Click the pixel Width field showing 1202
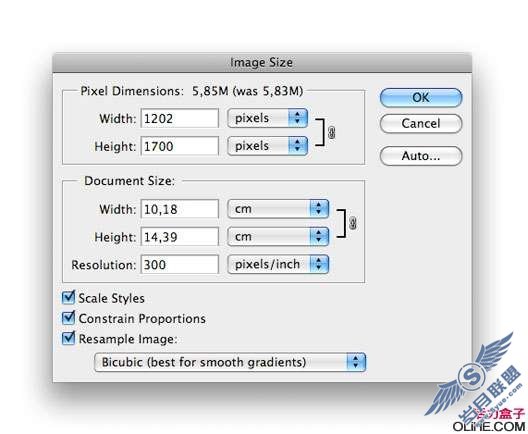 pyautogui.click(x=179, y=118)
